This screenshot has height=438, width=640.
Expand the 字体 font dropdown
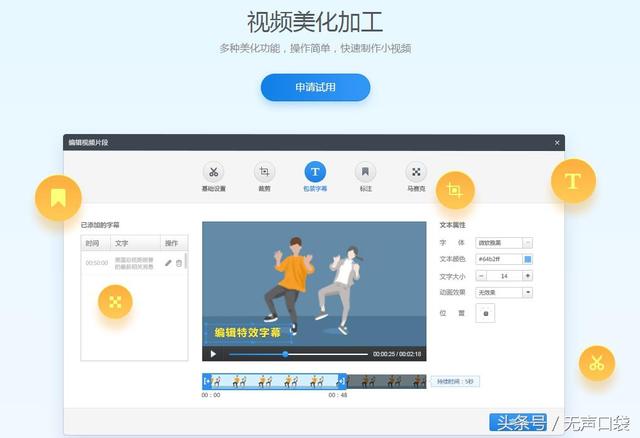point(528,242)
